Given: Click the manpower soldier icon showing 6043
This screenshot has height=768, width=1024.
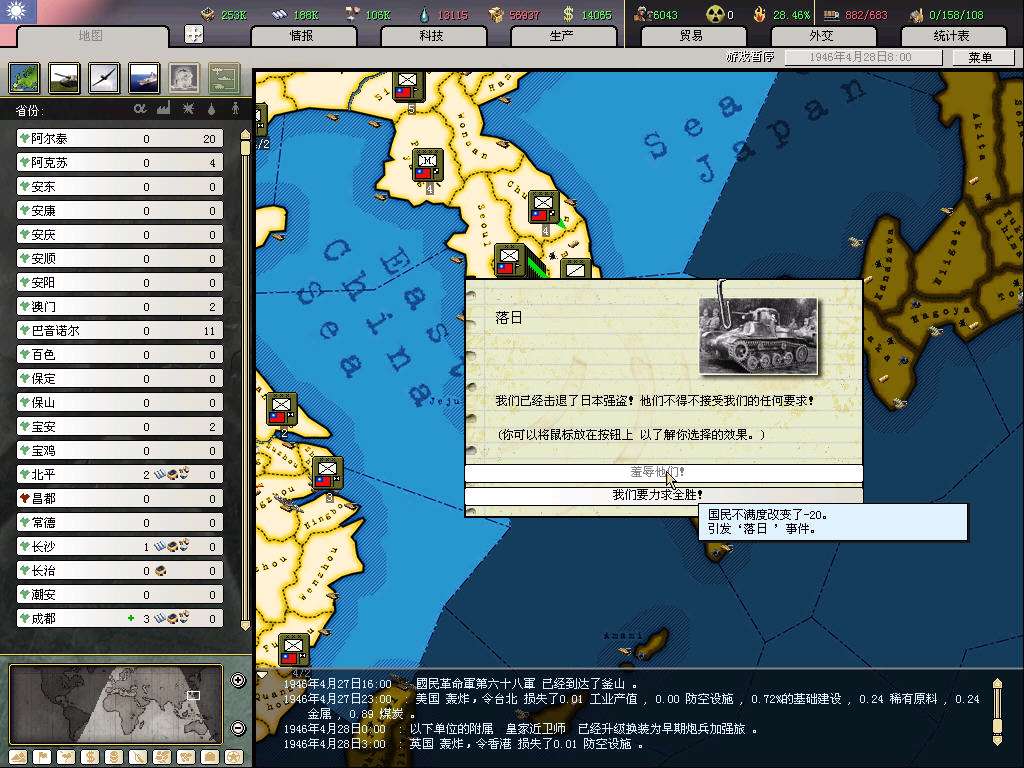Looking at the screenshot, I should 642,14.
